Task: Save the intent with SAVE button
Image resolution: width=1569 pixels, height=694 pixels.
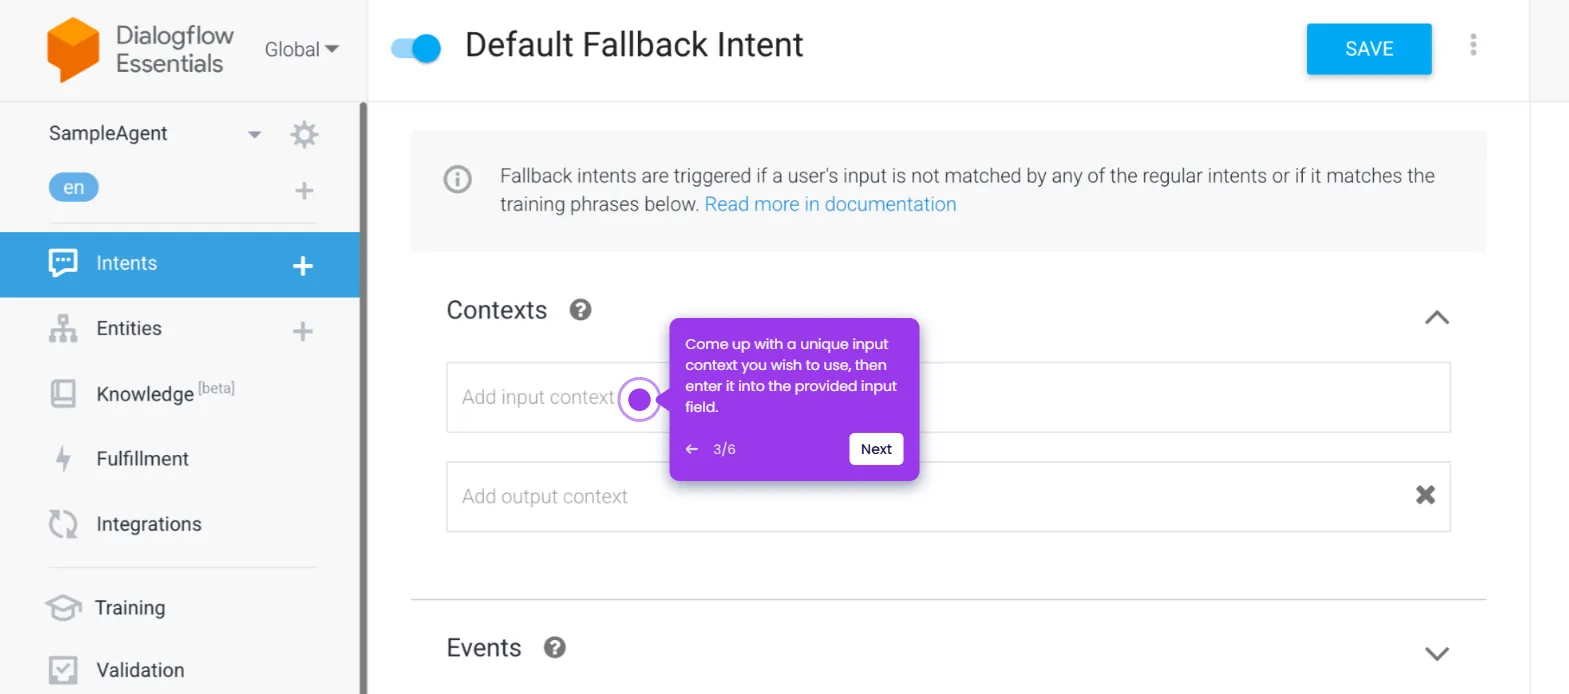Action: tap(1368, 49)
